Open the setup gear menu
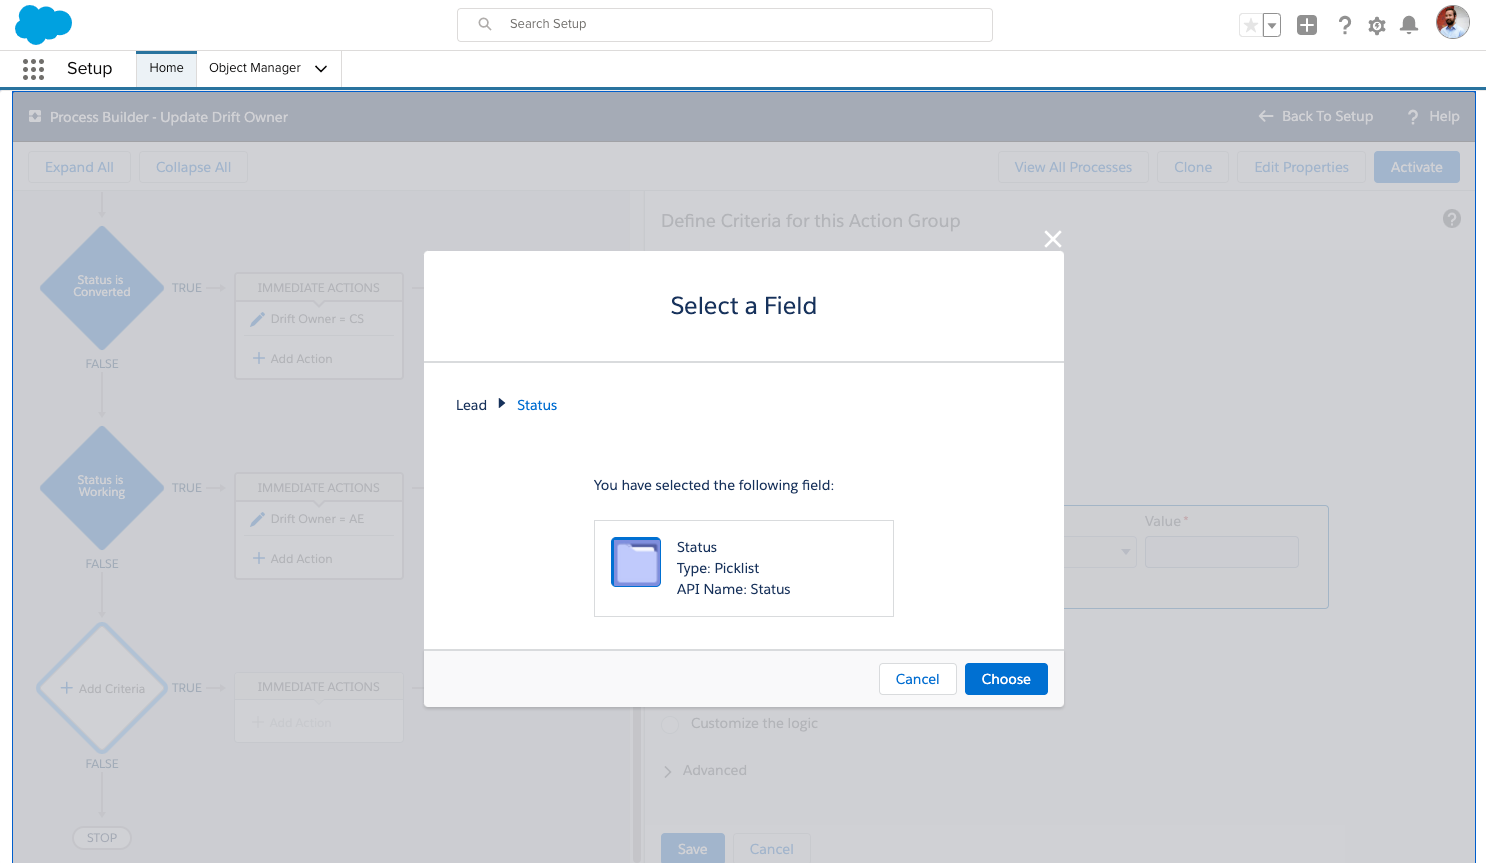1486x863 pixels. coord(1377,25)
